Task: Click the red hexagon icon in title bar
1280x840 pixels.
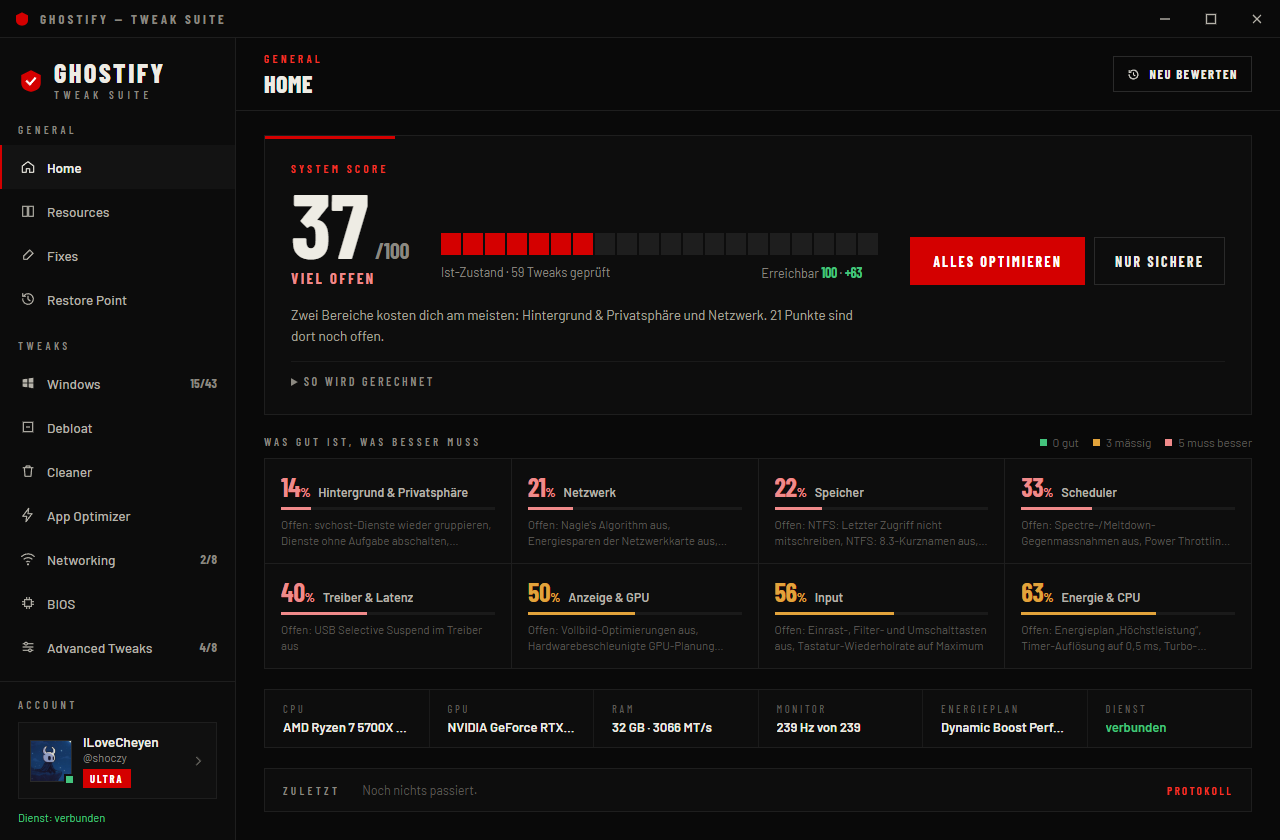Action: tap(22, 19)
